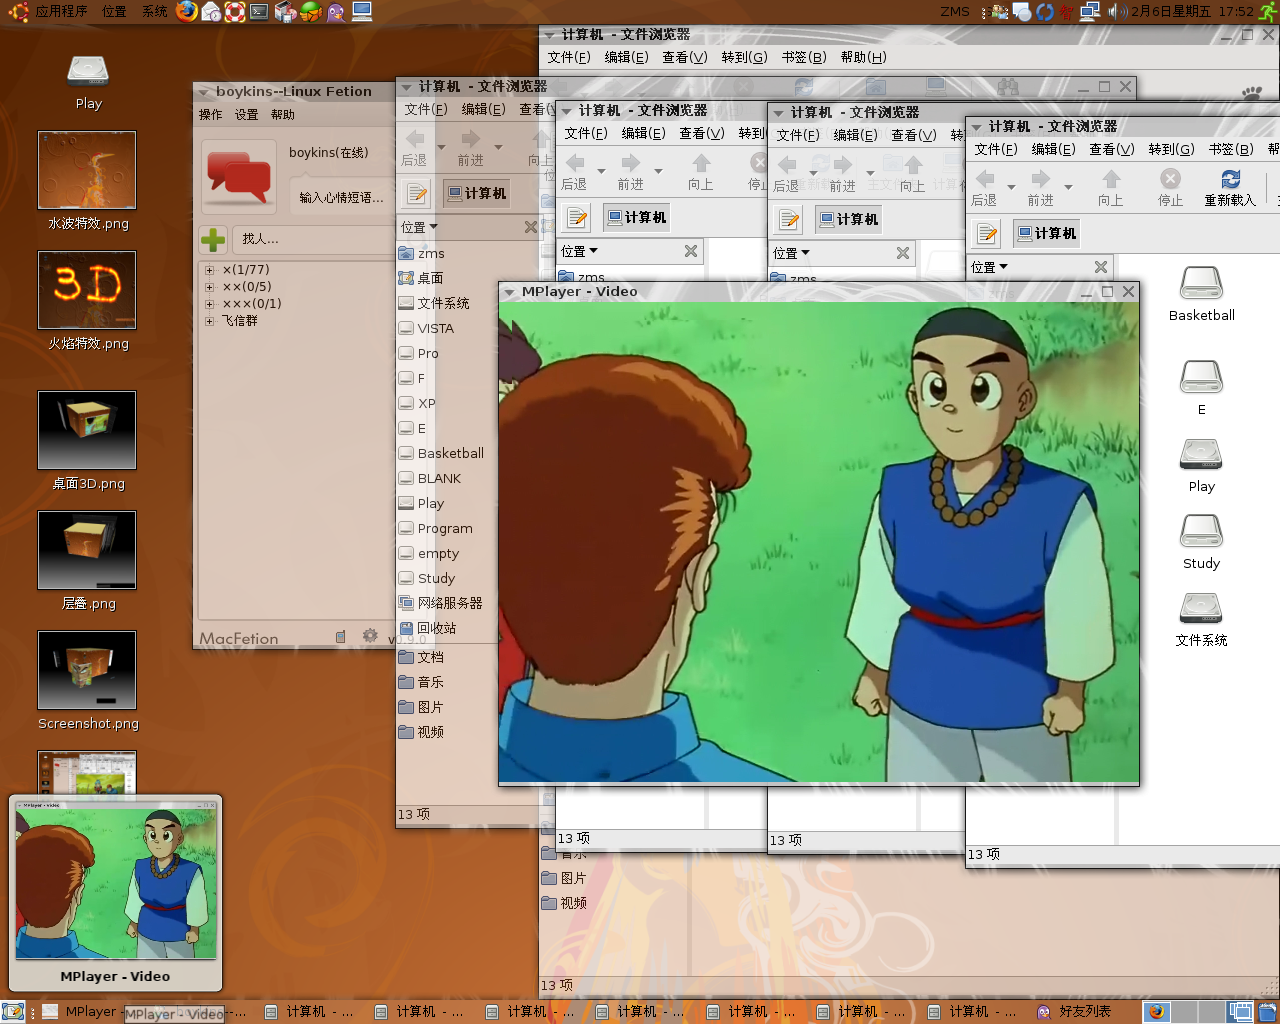The width and height of the screenshot is (1280, 1024).
Task: Open 水波特效.png thumbnail on desktop
Action: coord(87,170)
